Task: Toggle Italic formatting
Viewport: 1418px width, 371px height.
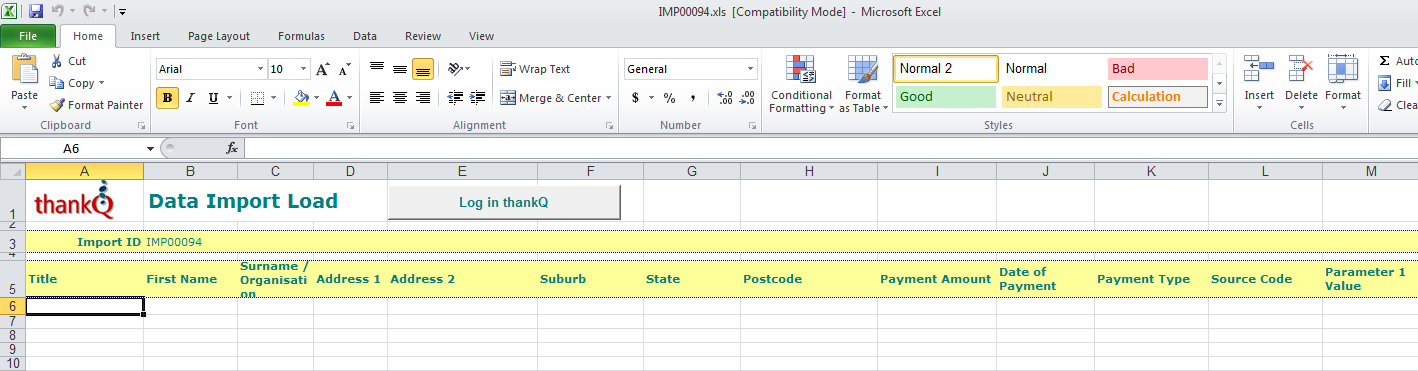Action: coord(190,98)
